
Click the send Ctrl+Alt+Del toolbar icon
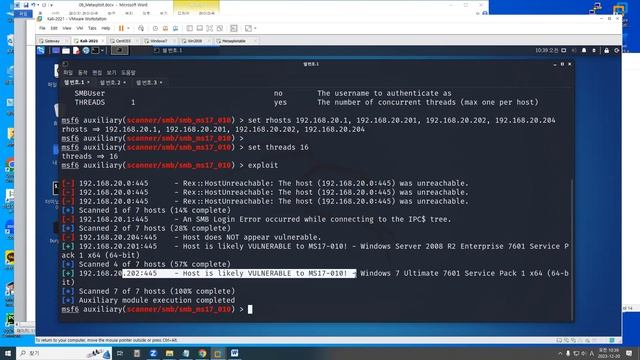click(x=141, y=28)
